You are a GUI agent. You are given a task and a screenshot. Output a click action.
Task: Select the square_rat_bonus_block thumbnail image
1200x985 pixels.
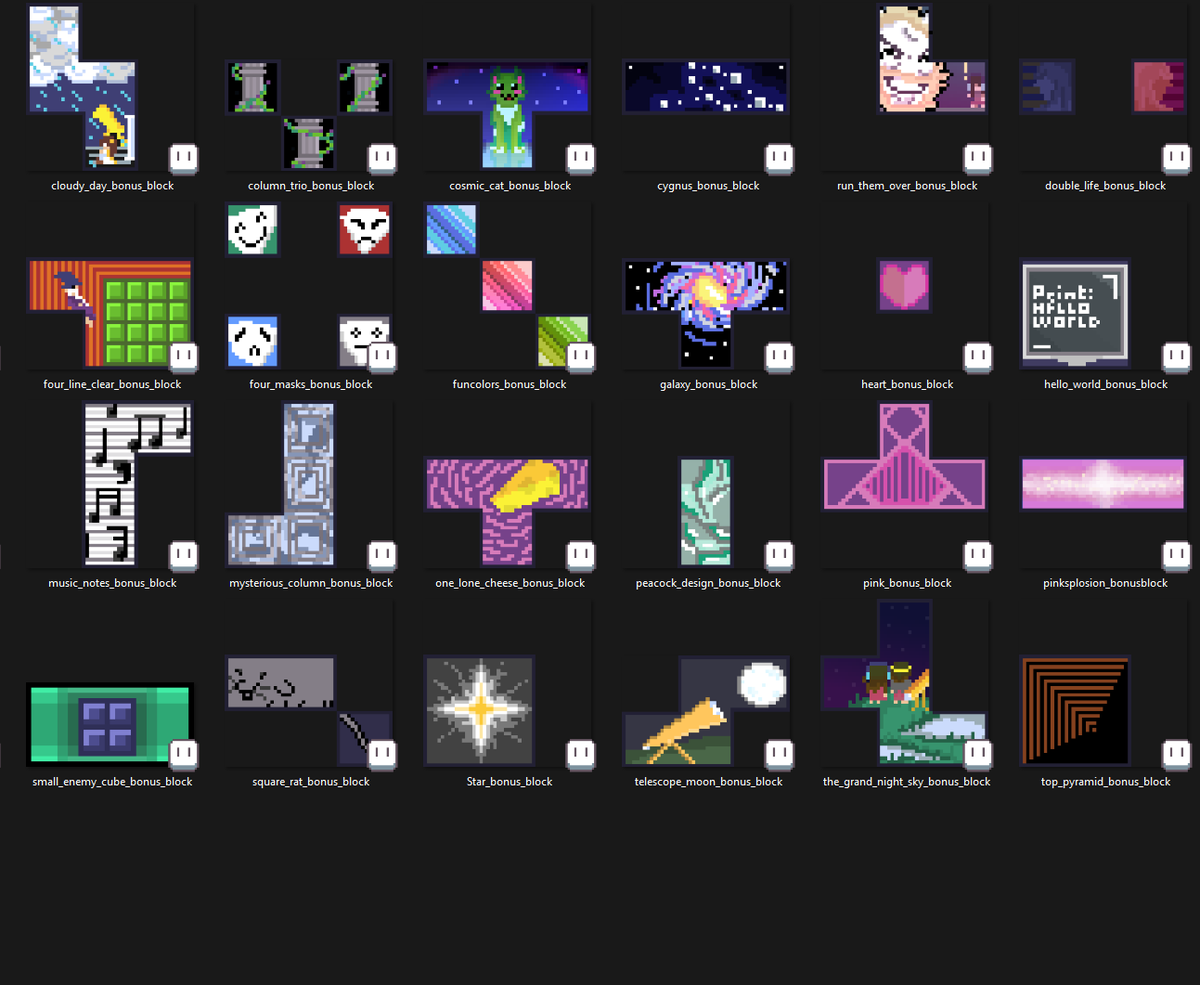[x=309, y=711]
